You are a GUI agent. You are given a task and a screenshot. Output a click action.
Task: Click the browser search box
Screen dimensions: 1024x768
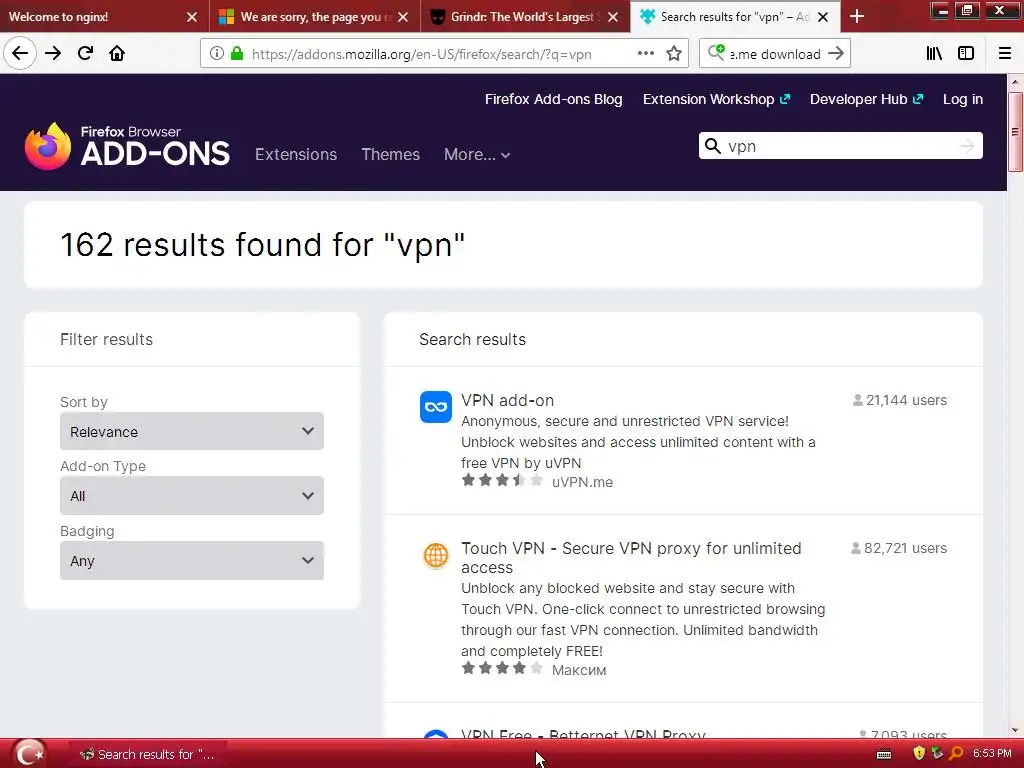click(776, 54)
